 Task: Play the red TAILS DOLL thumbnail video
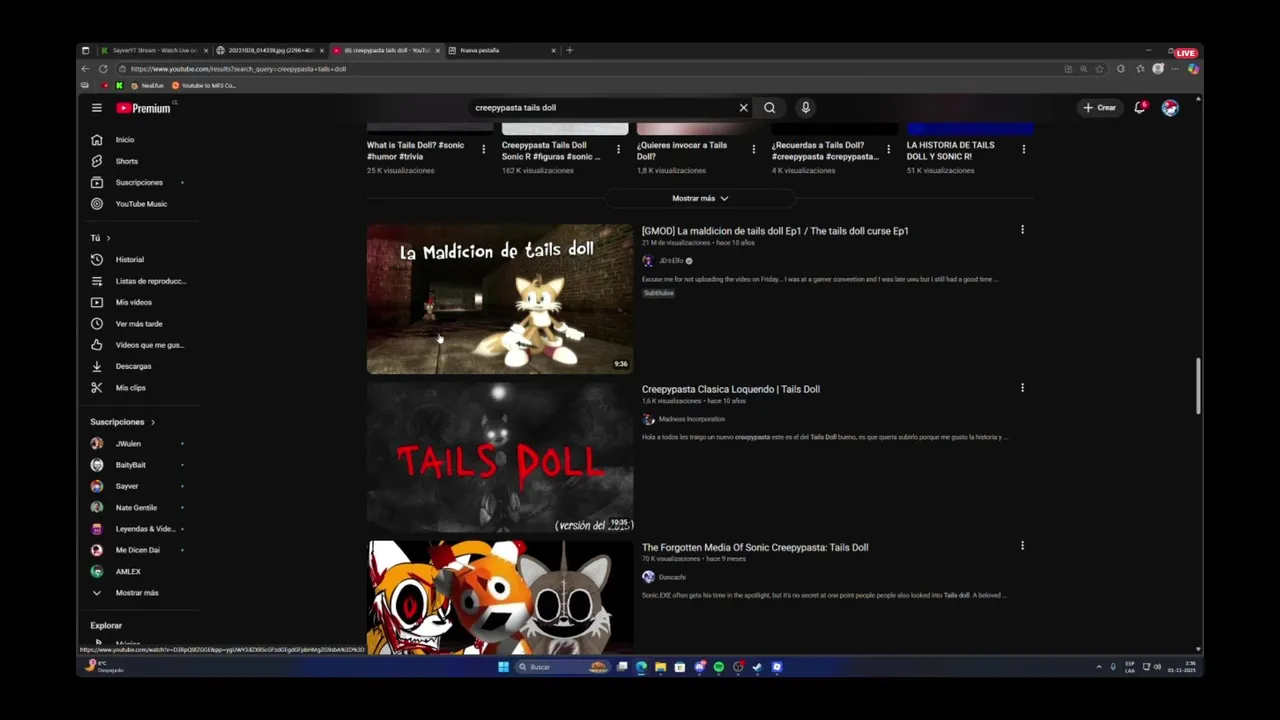(500, 457)
